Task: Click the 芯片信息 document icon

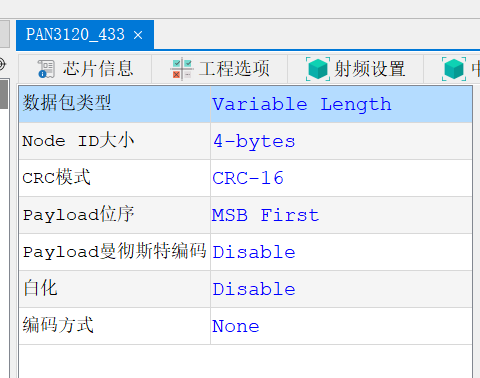Action: (x=46, y=69)
